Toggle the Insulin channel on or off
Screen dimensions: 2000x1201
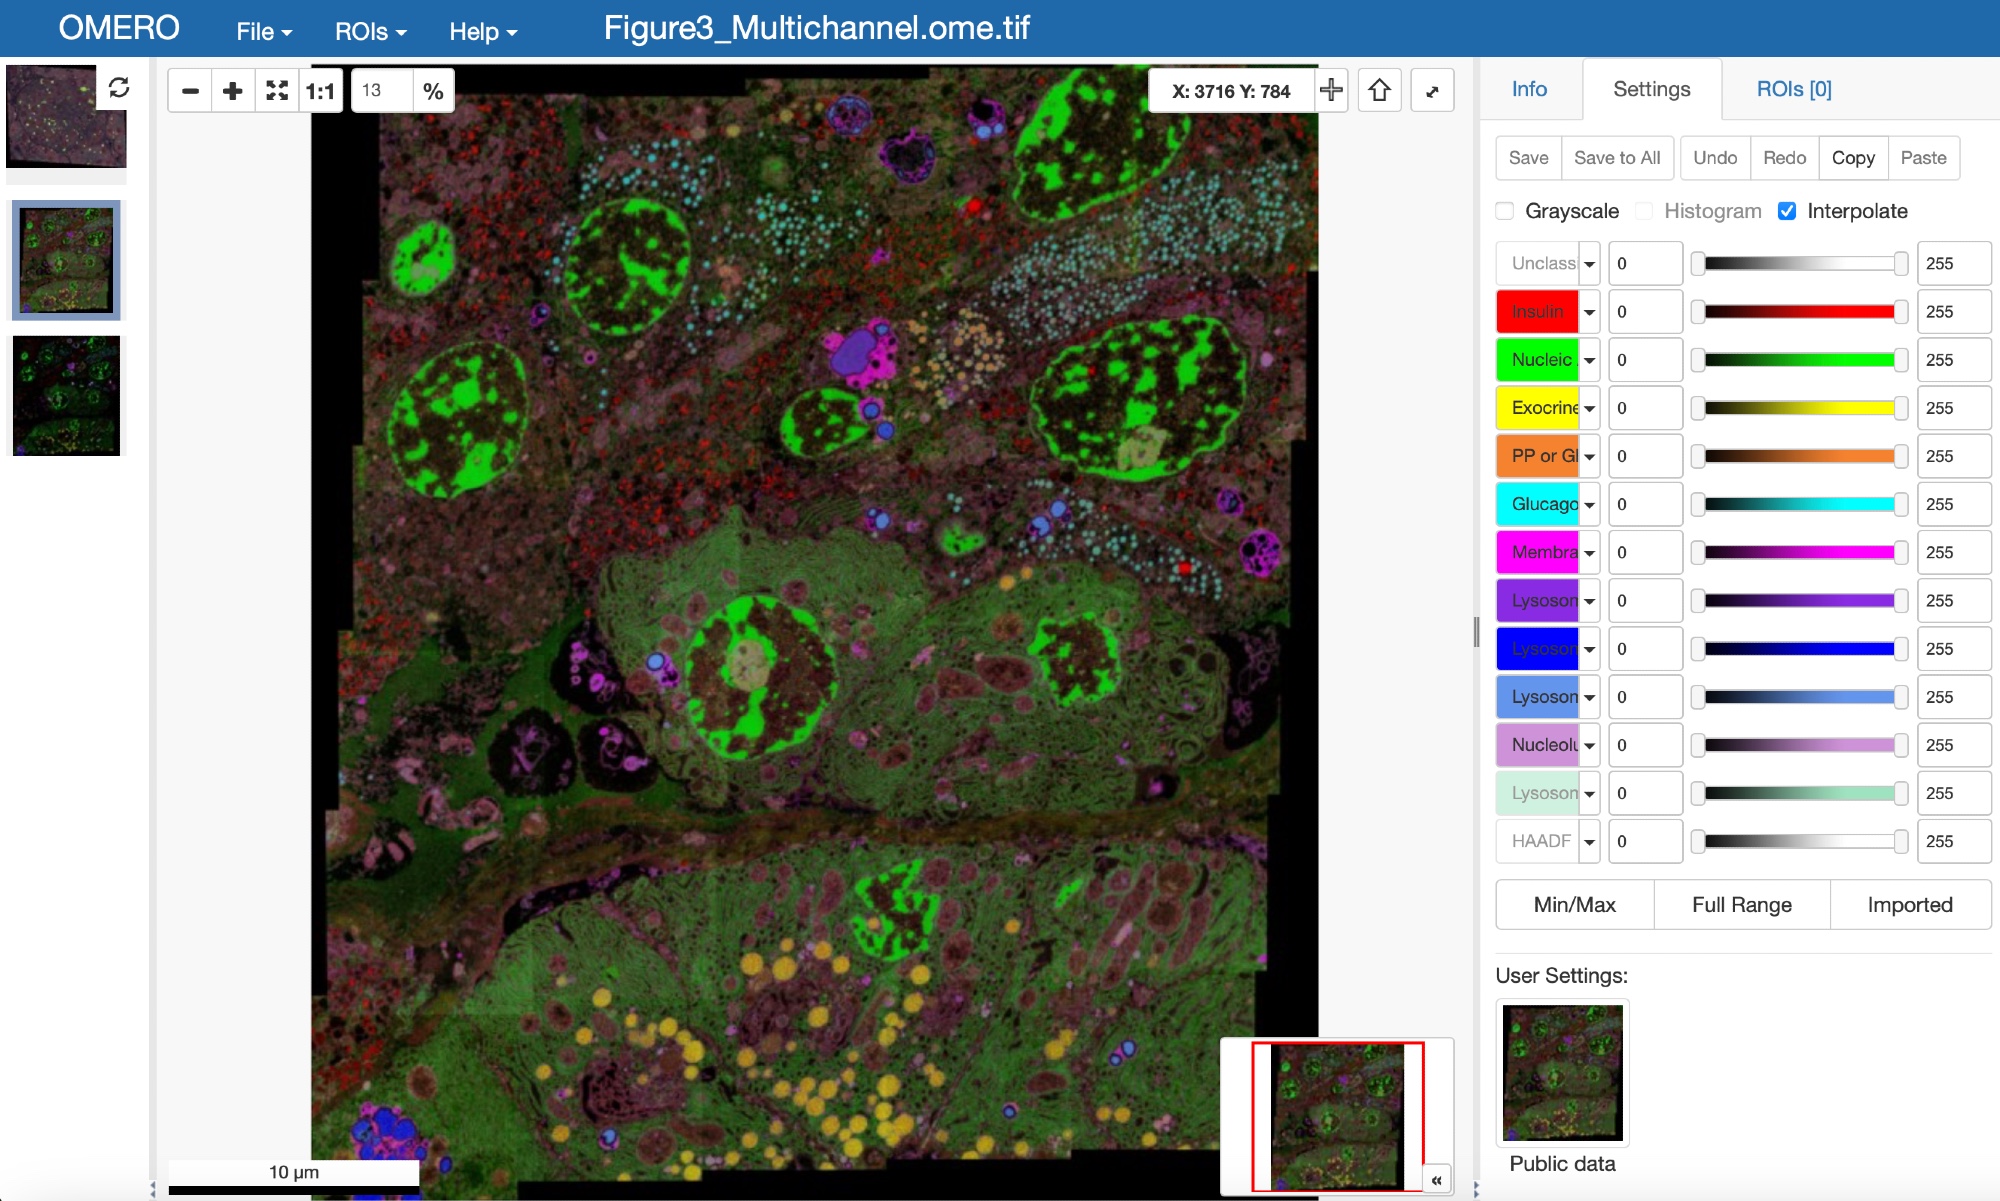[x=1537, y=312]
